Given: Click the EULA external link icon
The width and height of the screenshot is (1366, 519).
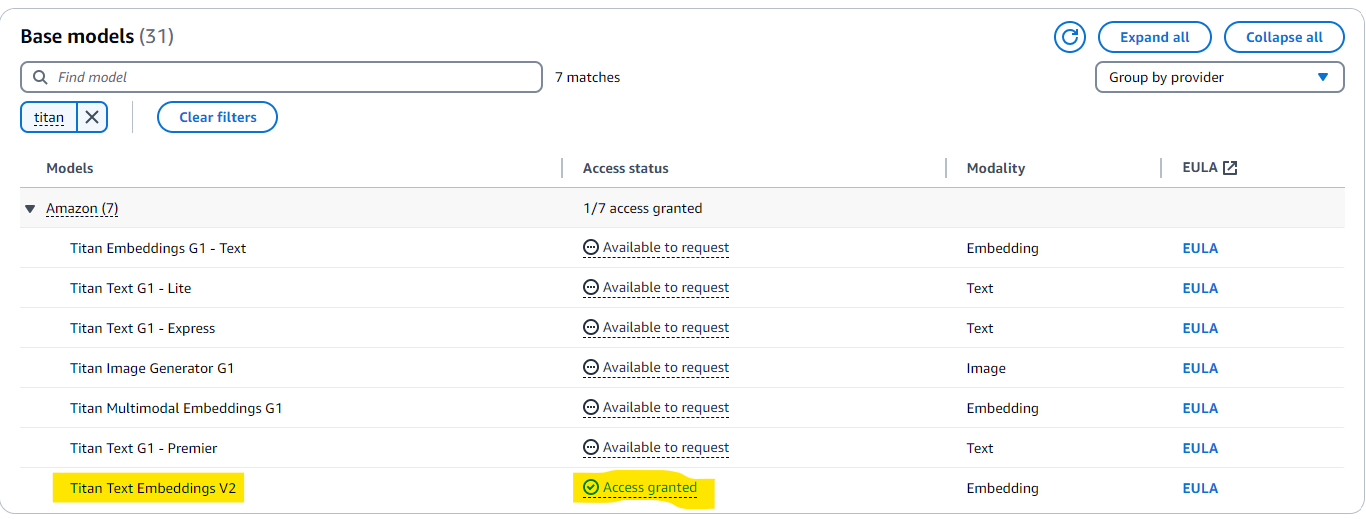Looking at the screenshot, I should point(1230,168).
